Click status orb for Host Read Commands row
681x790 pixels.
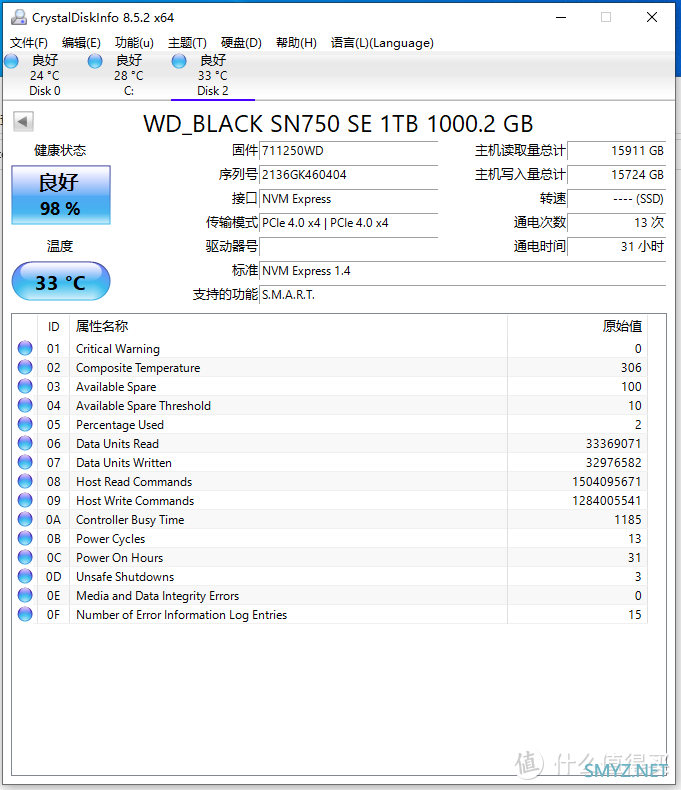pos(25,481)
